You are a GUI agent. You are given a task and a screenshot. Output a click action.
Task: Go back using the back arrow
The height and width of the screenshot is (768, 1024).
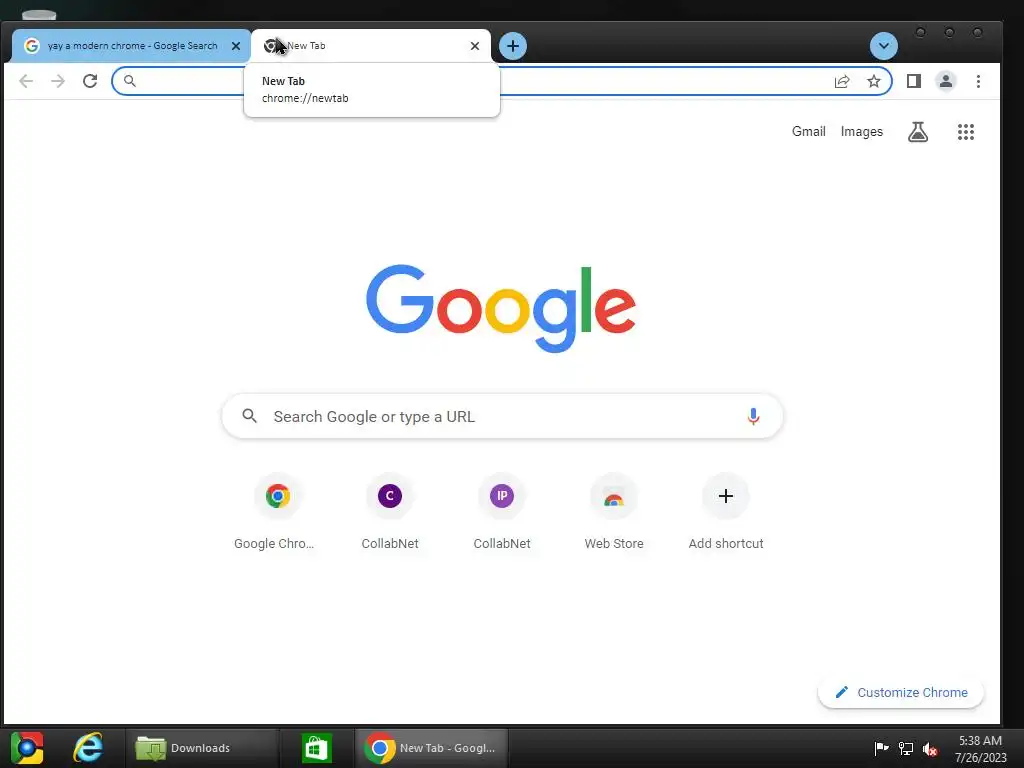coord(26,81)
